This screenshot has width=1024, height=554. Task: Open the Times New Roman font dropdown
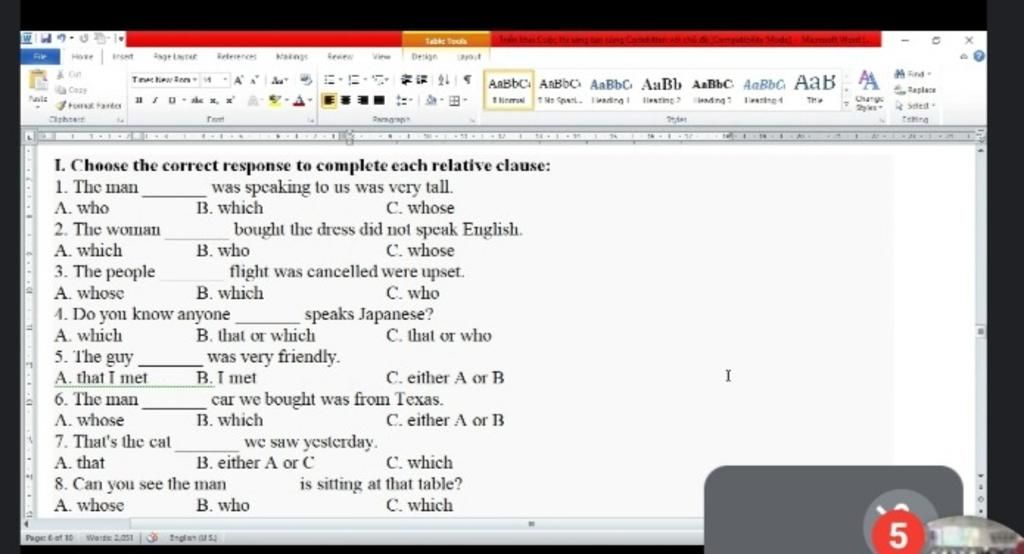(x=195, y=80)
